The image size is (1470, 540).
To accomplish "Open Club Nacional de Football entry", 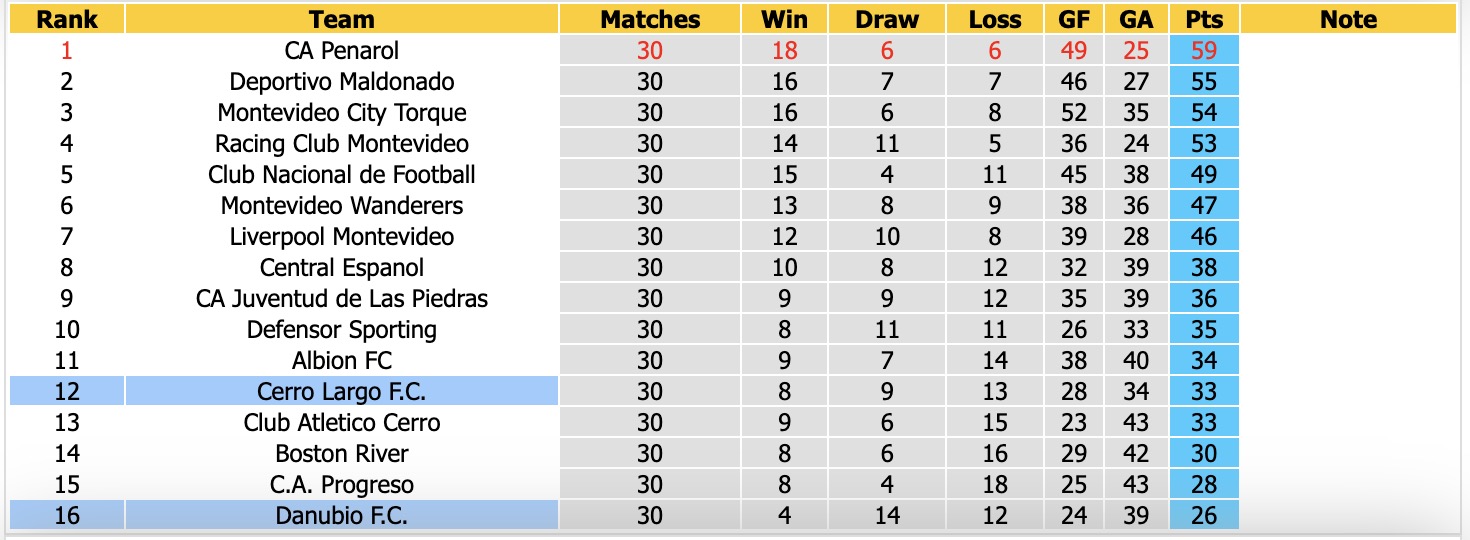I will point(342,174).
